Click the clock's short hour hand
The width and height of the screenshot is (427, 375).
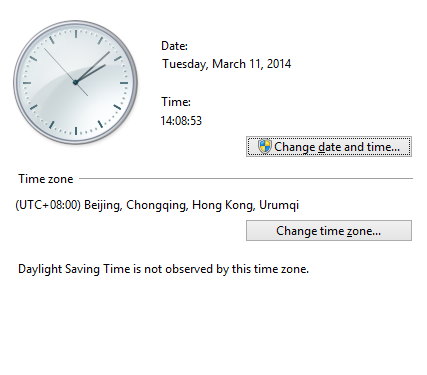point(91,73)
